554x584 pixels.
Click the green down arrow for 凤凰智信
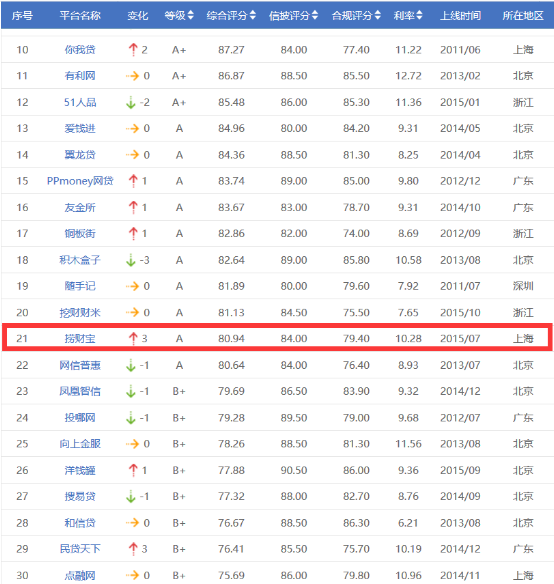[x=131, y=391]
